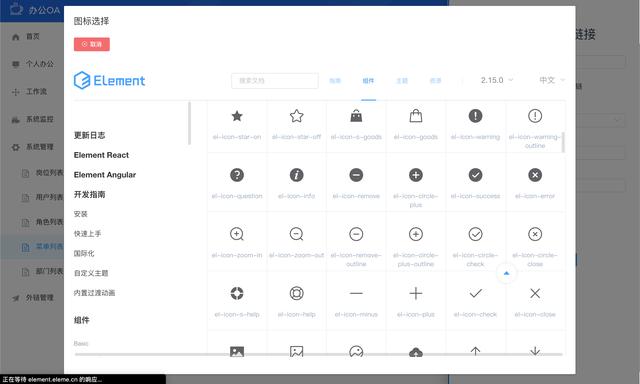The width and height of the screenshot is (640, 384).
Task: Open the 更新日志 sidebar entry
Action: point(89,135)
